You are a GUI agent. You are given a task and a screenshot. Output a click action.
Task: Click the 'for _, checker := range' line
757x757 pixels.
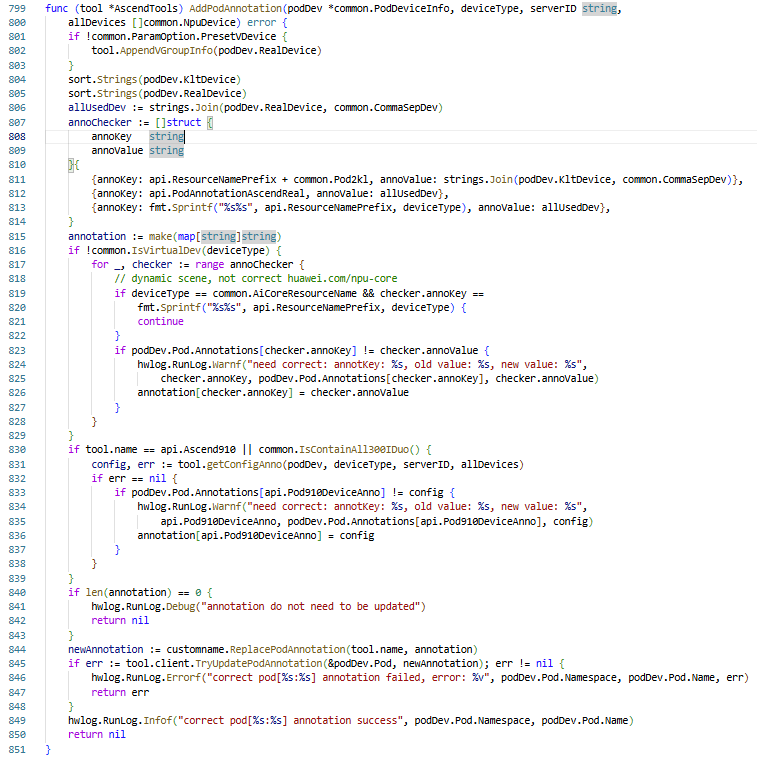197,265
